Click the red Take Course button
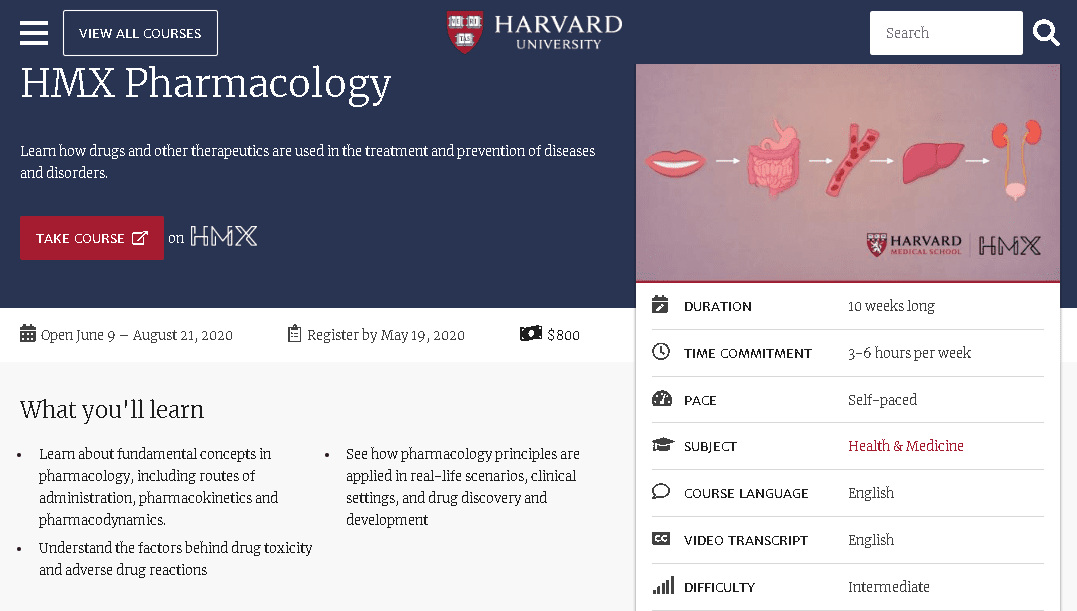Image resolution: width=1077 pixels, height=611 pixels. point(92,238)
